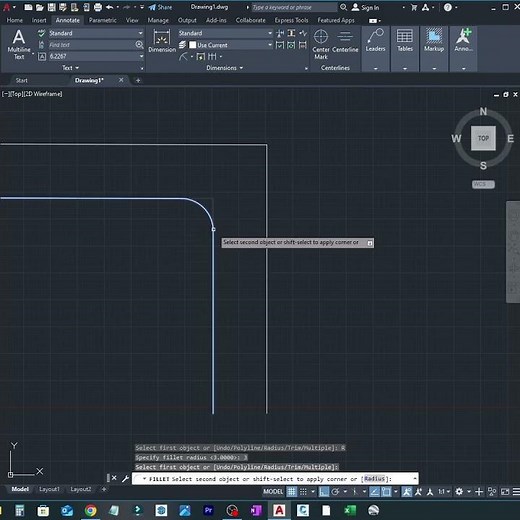520x520 pixels.
Task: Toggle 2D Object Snap in status bar
Action: click(x=386, y=492)
